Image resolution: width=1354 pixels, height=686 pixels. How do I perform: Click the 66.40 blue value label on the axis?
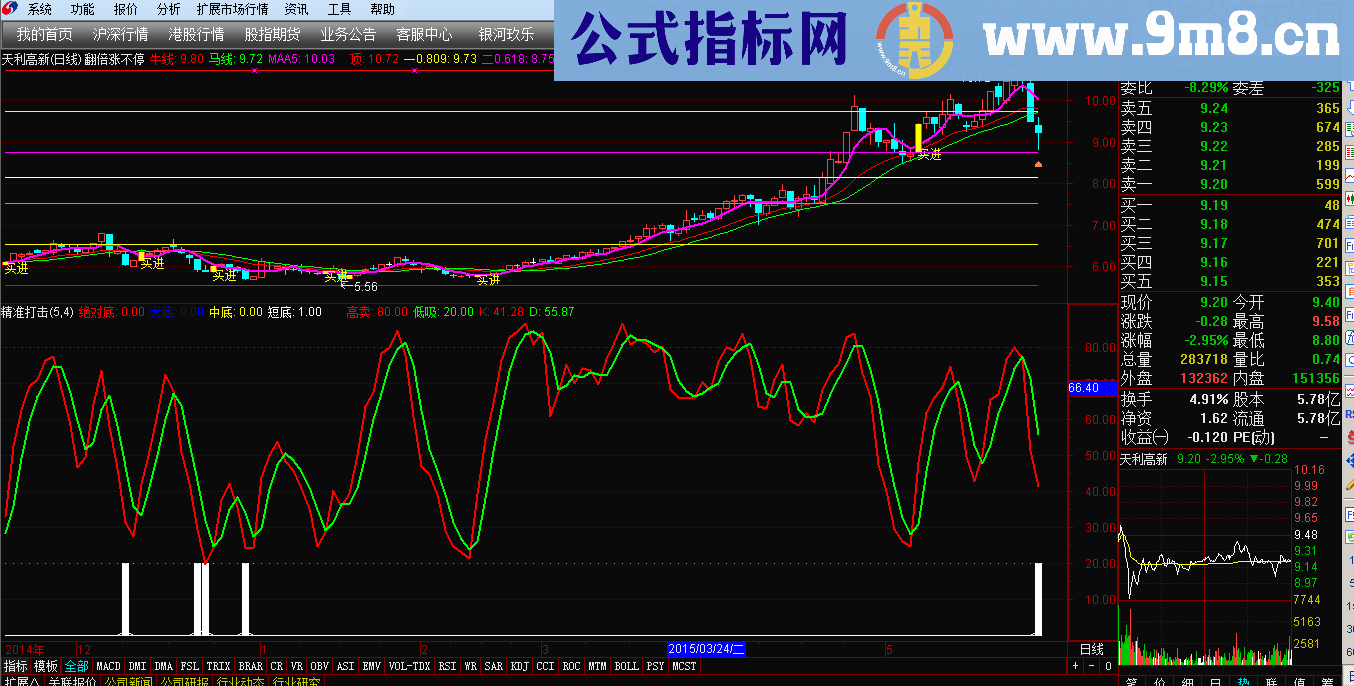point(1084,387)
